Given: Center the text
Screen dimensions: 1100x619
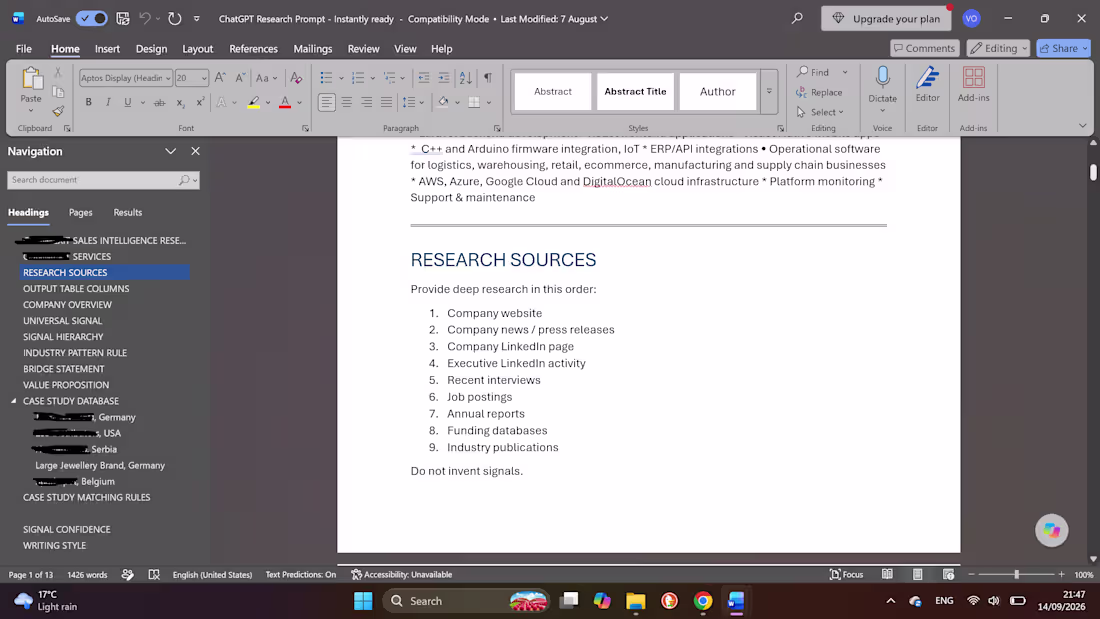Looking at the screenshot, I should pyautogui.click(x=347, y=102).
